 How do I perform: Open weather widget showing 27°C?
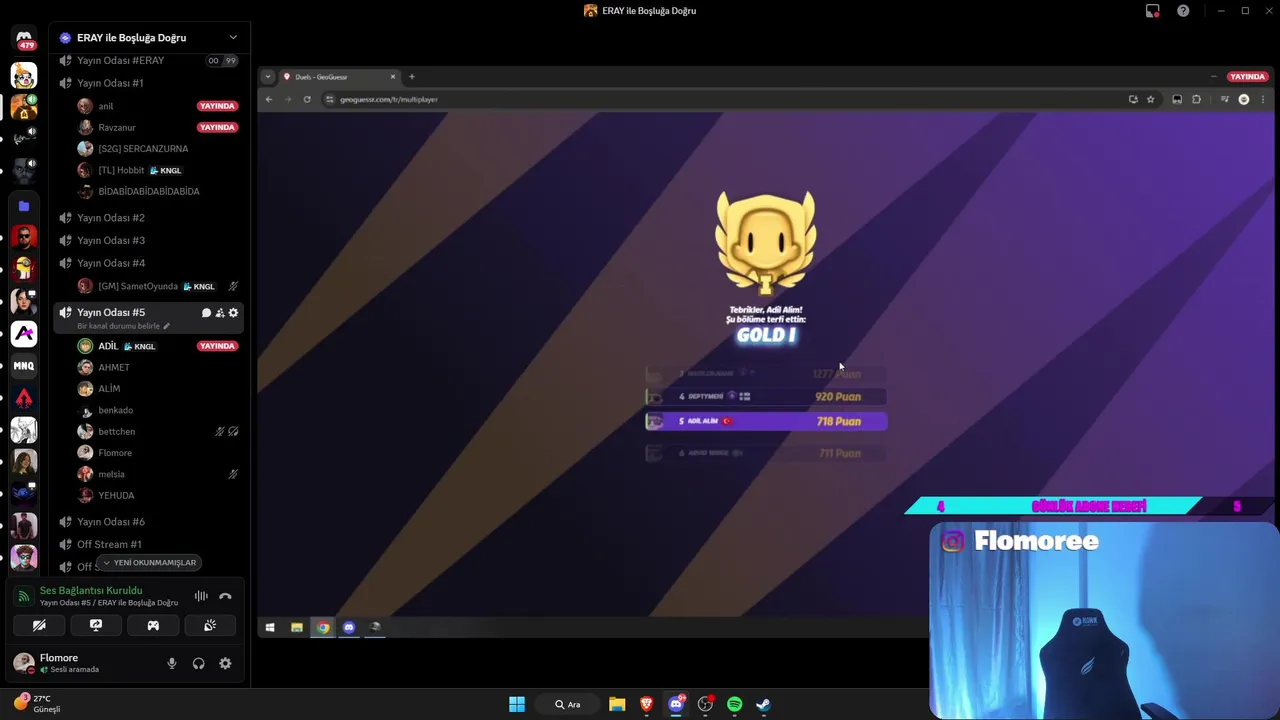[37, 703]
